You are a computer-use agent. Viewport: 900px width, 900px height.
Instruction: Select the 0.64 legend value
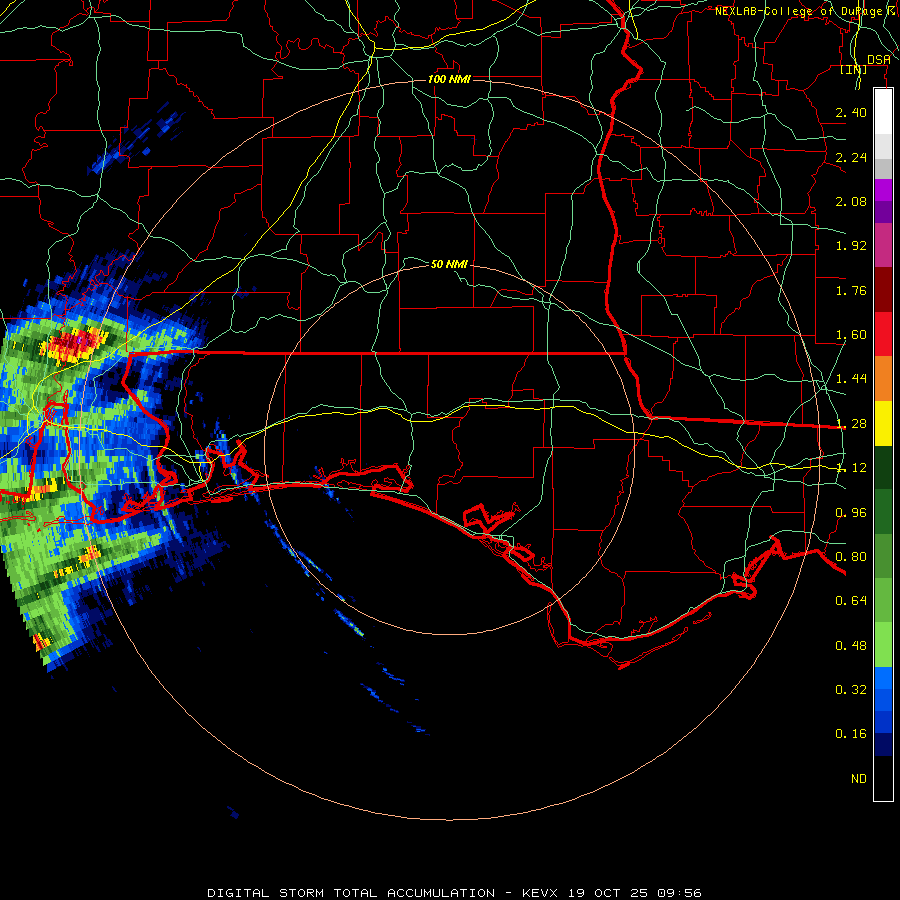click(x=851, y=601)
